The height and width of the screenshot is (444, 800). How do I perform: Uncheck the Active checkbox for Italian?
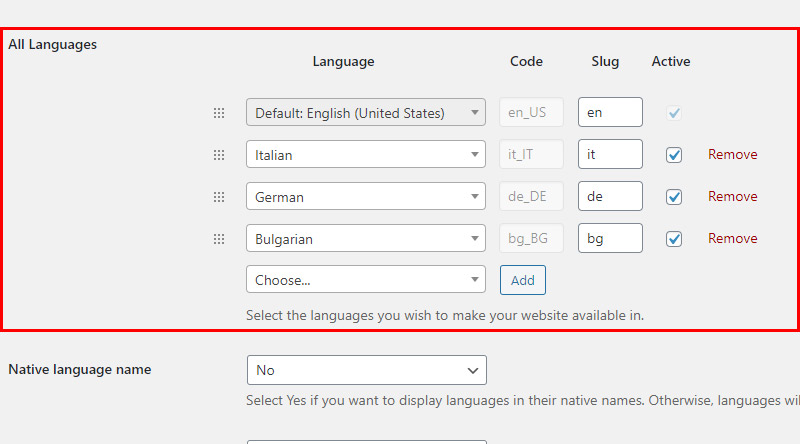(x=673, y=155)
